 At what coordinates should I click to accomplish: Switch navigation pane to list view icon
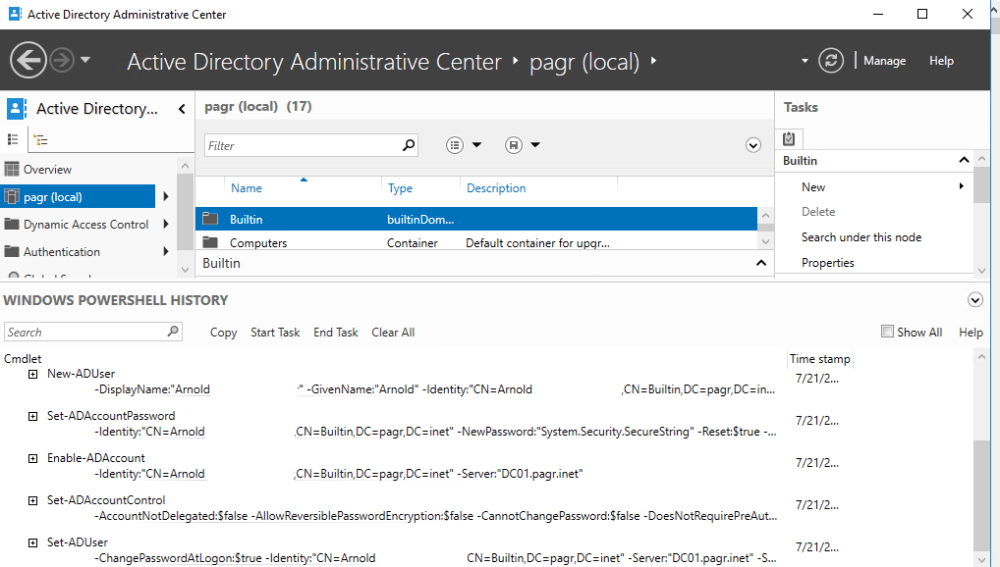coord(13,140)
